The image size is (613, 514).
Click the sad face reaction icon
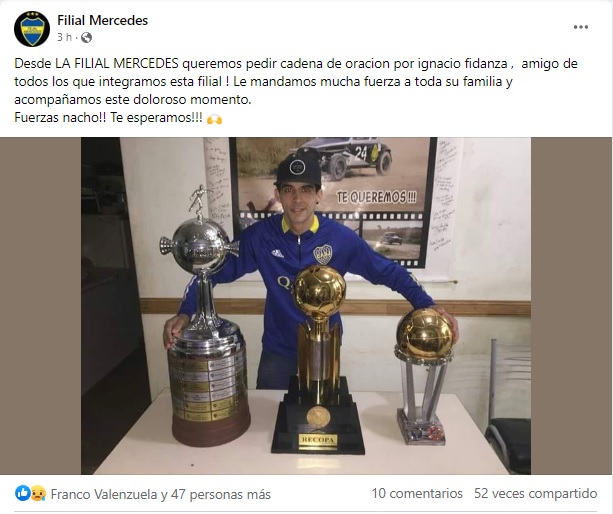38,493
